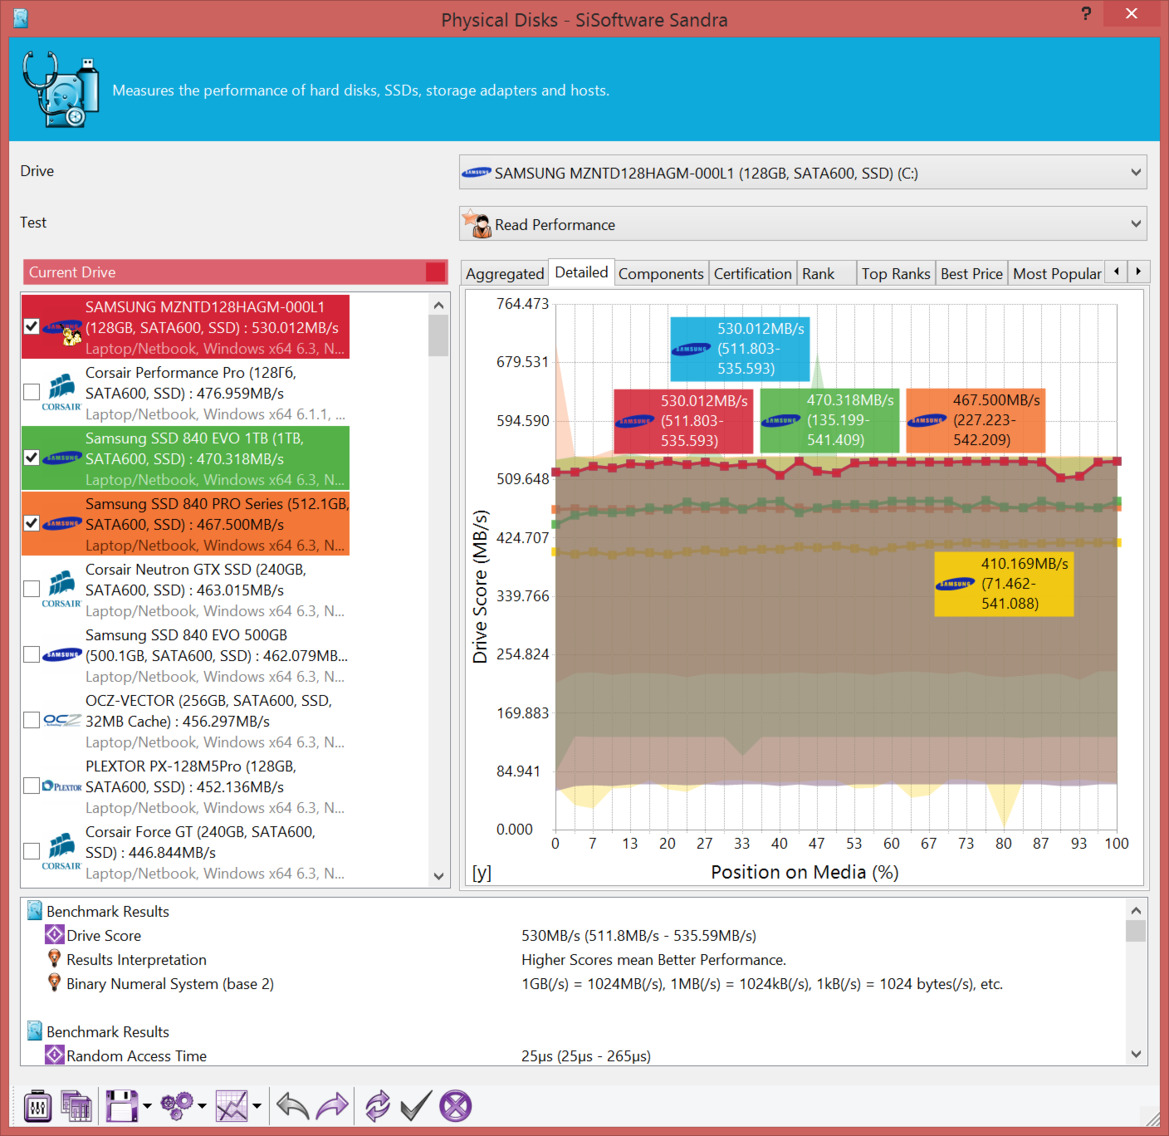Click the Samsung logo beside 840 PRO Series

[62, 523]
